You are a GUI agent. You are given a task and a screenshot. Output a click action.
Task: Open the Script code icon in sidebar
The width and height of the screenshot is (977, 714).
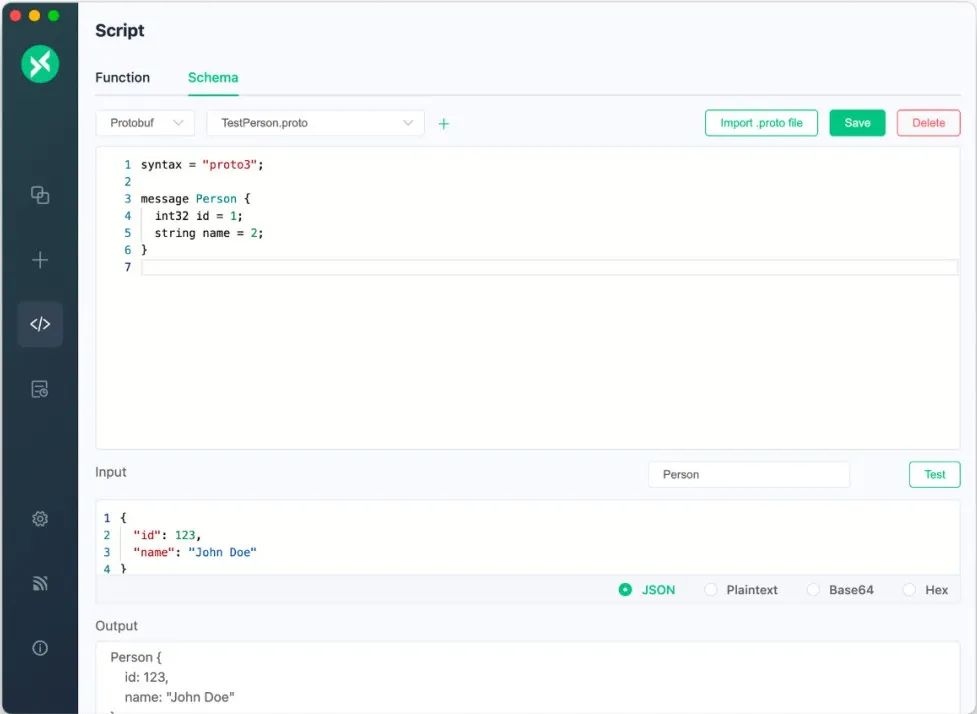[x=40, y=324]
